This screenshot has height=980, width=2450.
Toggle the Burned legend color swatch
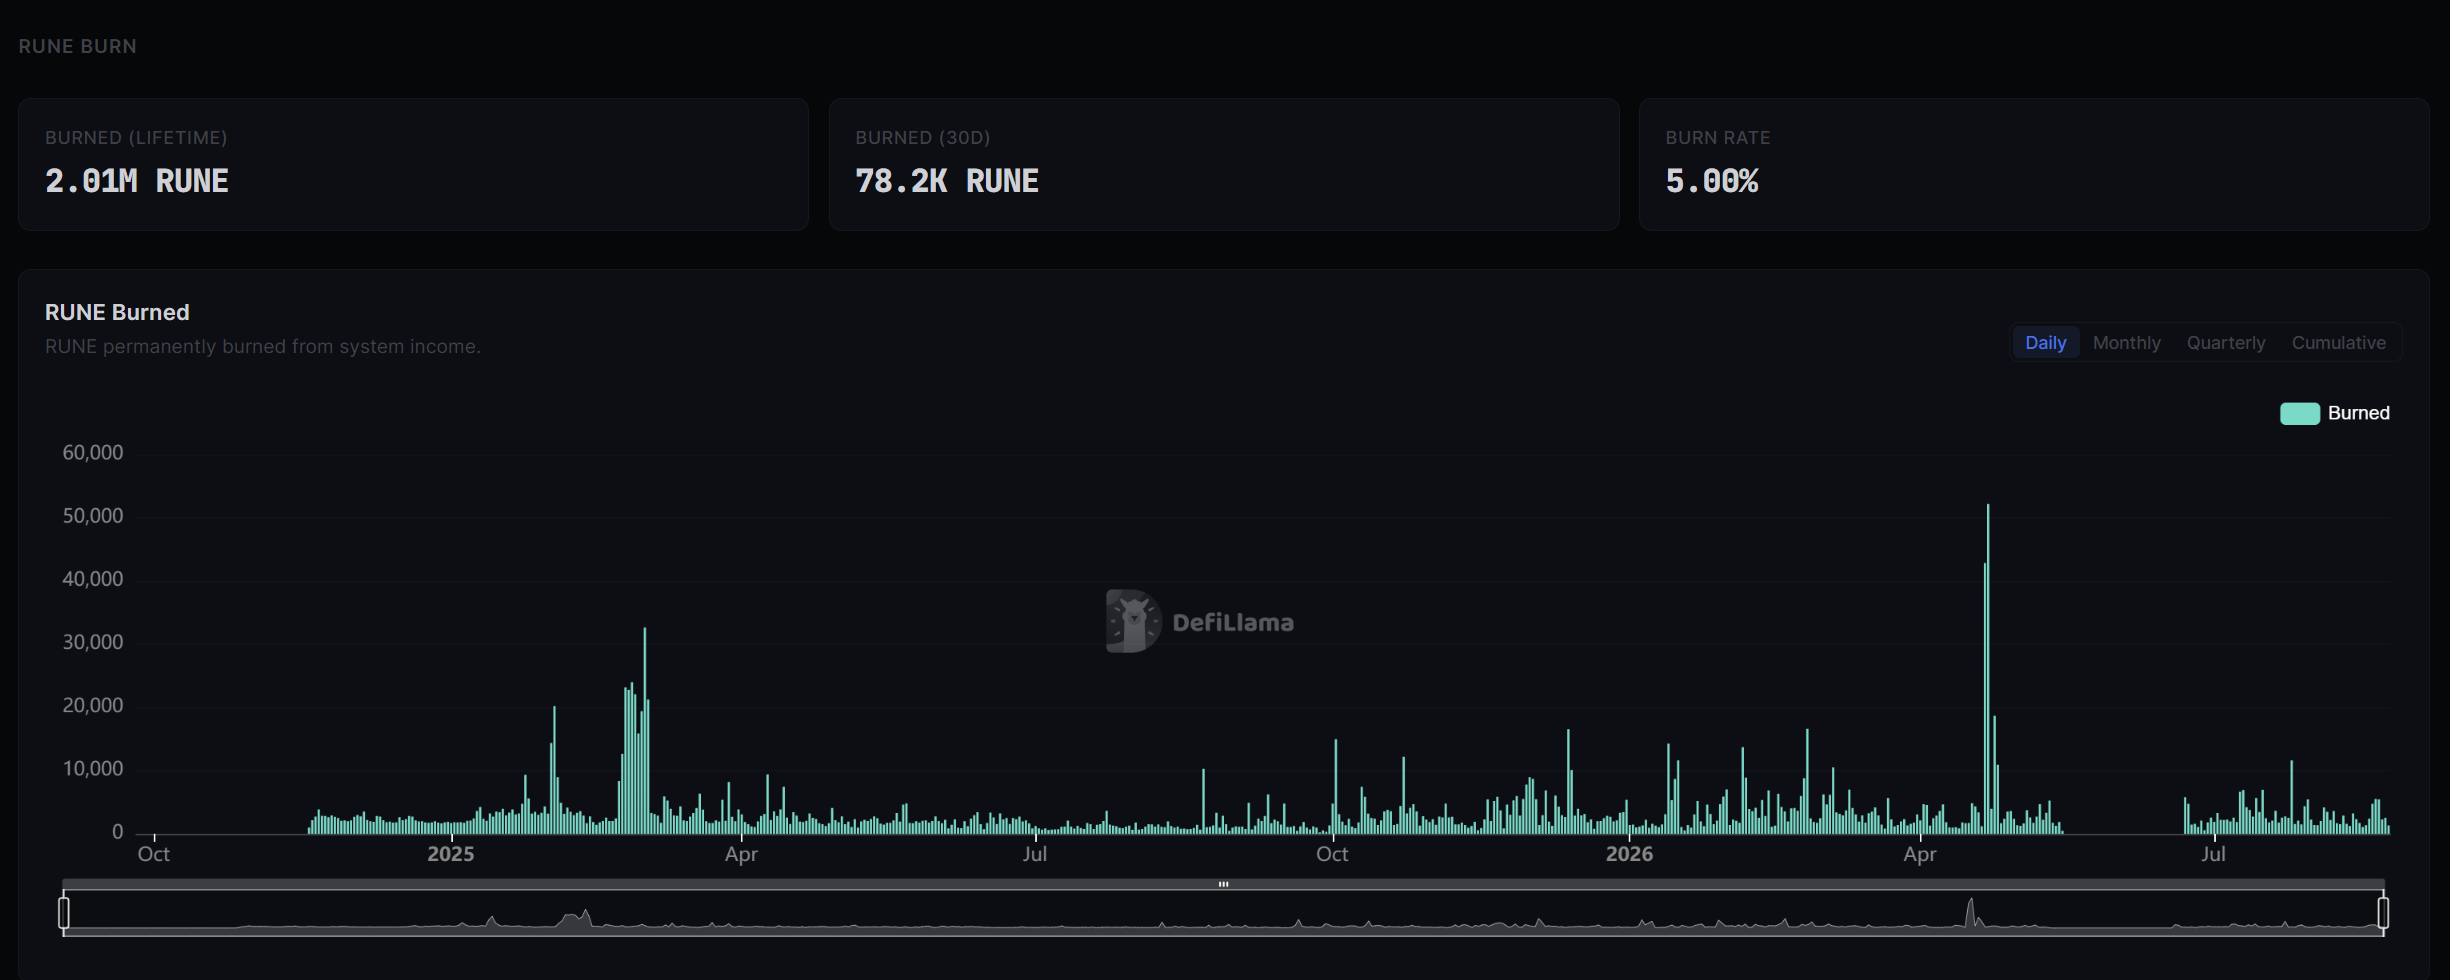[2299, 414]
